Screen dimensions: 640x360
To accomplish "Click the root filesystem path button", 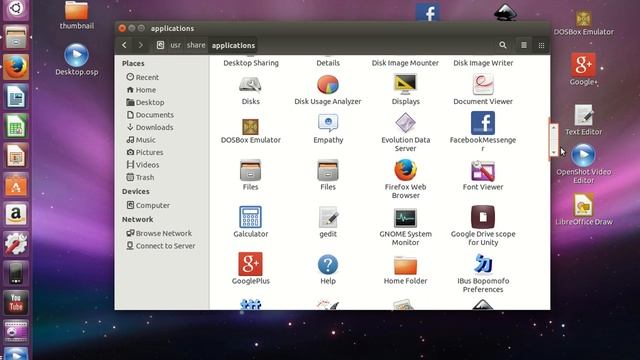I will (x=160, y=45).
